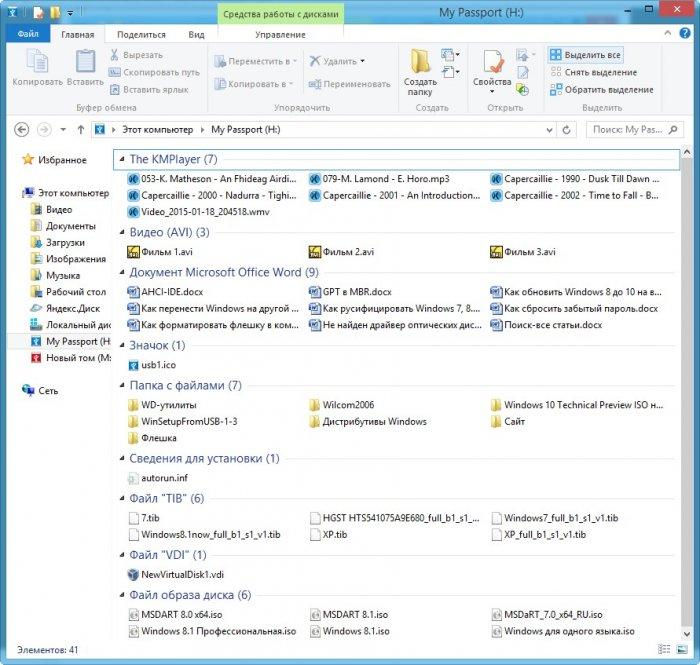700x665 pixels.
Task: Click the Forward navigation arrow
Action: [x=44, y=129]
